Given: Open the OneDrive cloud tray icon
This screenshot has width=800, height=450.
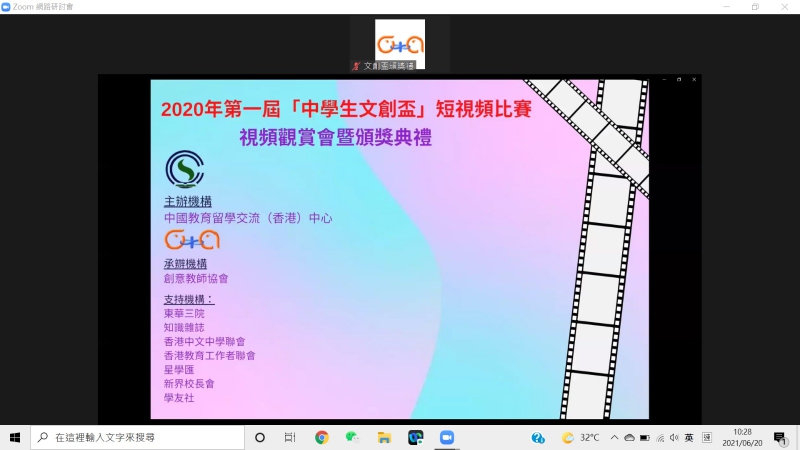Looking at the screenshot, I should pos(630,438).
